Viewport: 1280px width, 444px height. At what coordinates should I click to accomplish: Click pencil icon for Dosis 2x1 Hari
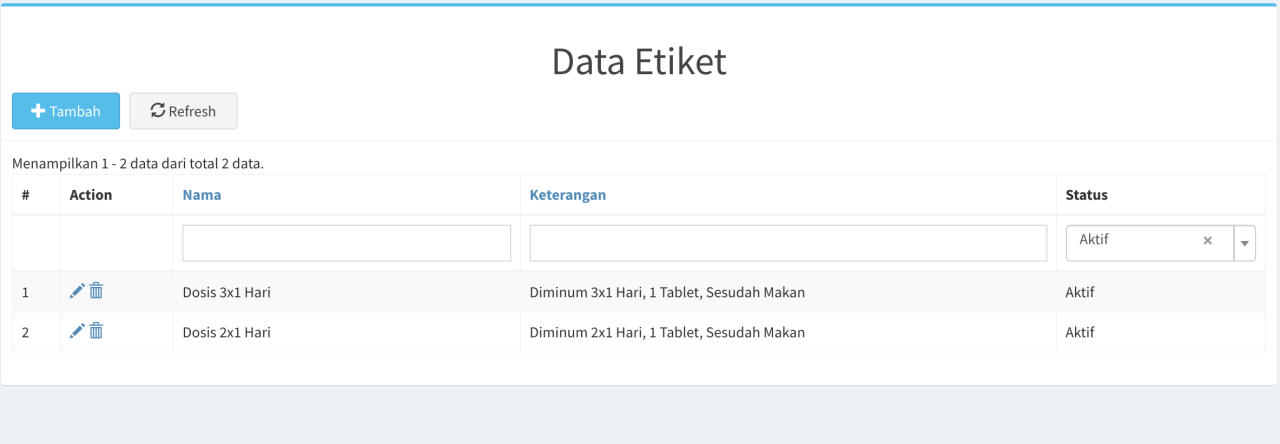[77, 331]
